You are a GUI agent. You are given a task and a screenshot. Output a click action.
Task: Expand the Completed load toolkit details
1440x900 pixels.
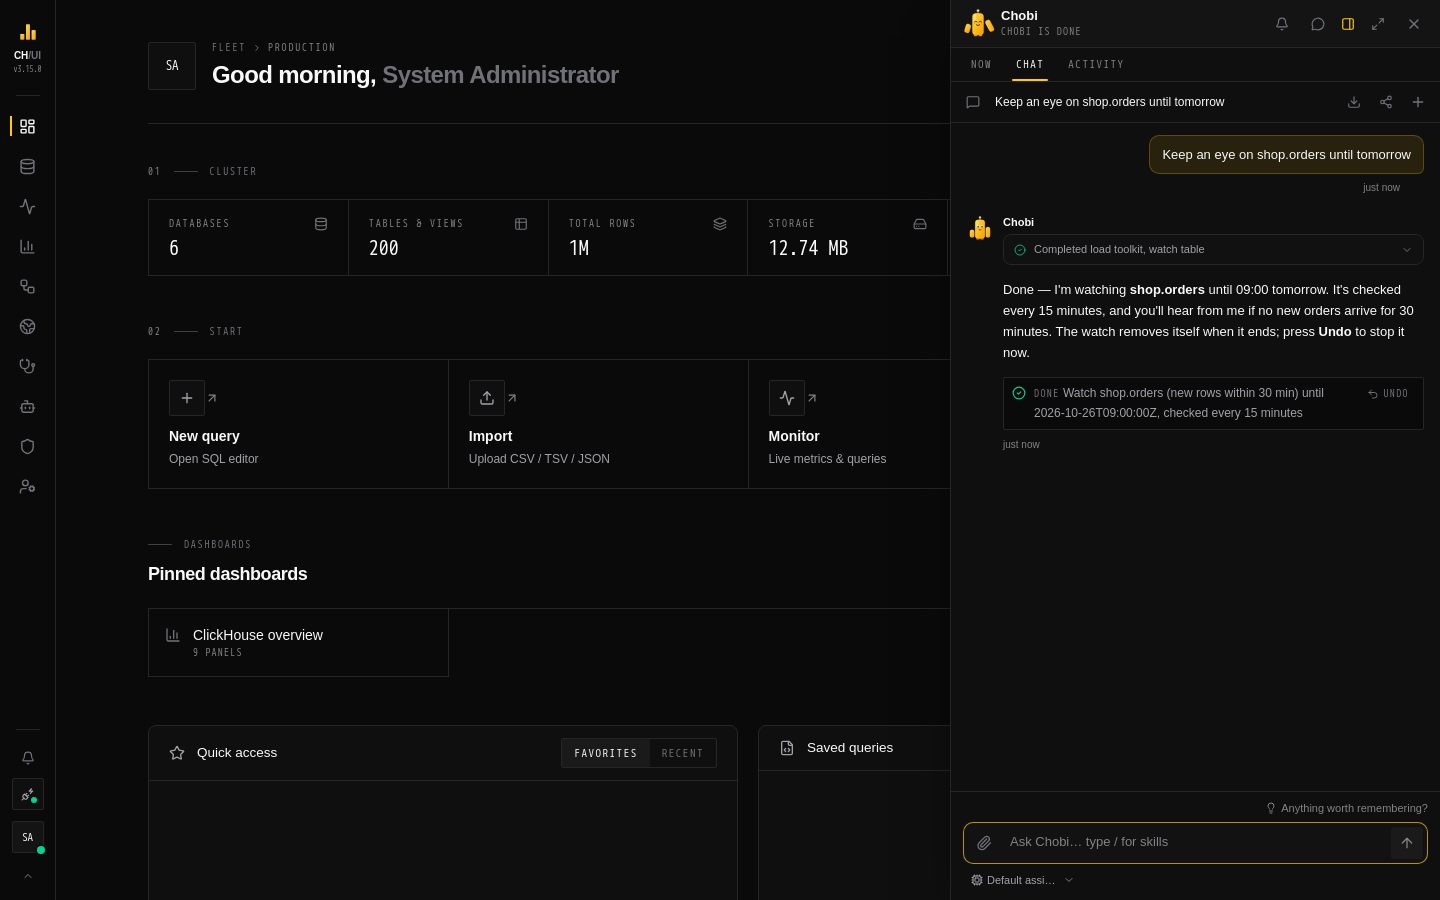1213,250
